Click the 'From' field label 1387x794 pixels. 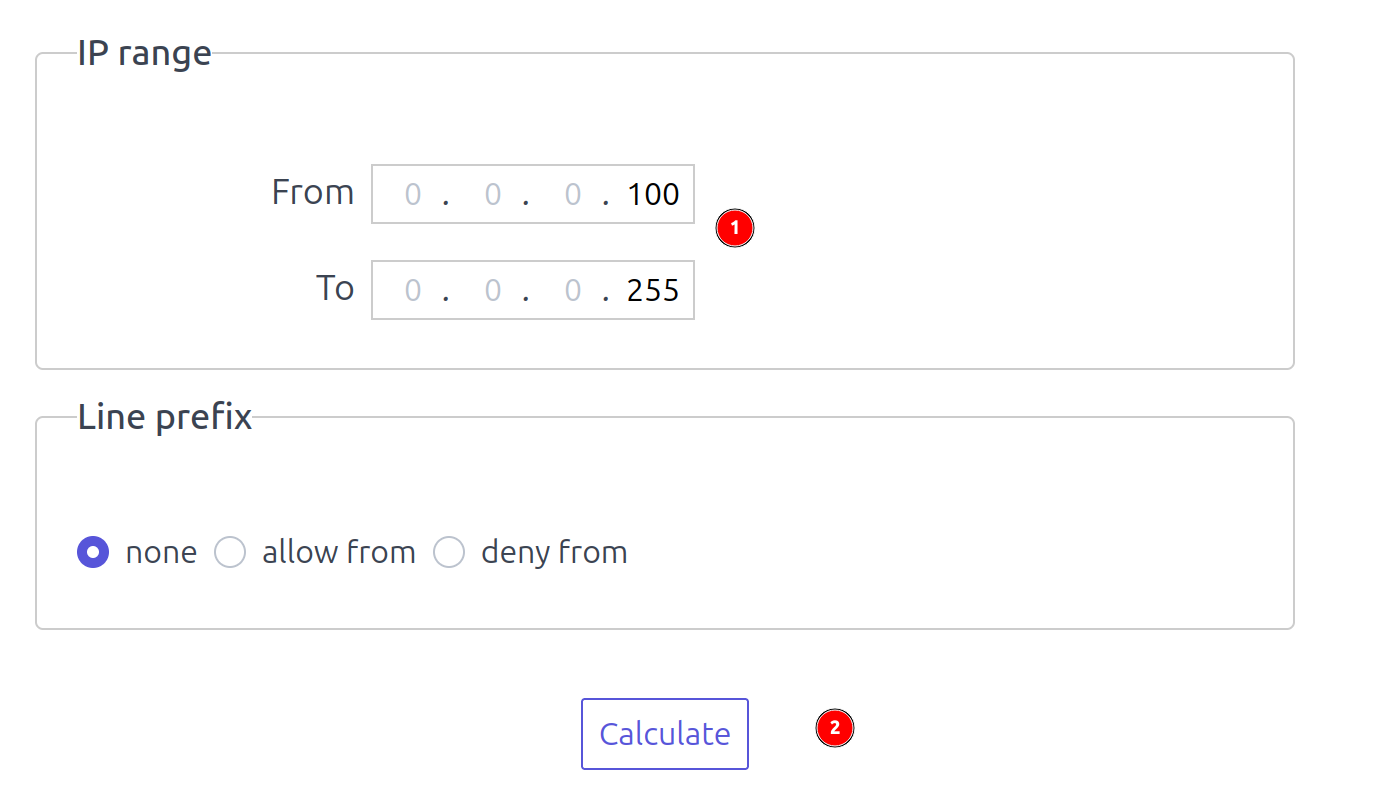coord(312,192)
